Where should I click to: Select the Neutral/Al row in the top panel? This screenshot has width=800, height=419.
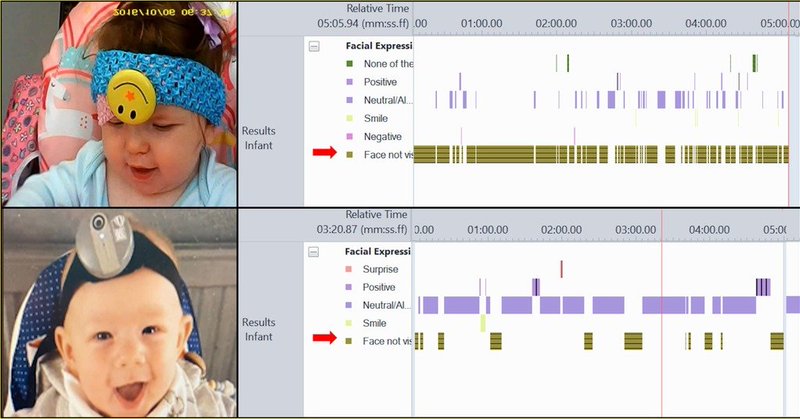point(388,100)
